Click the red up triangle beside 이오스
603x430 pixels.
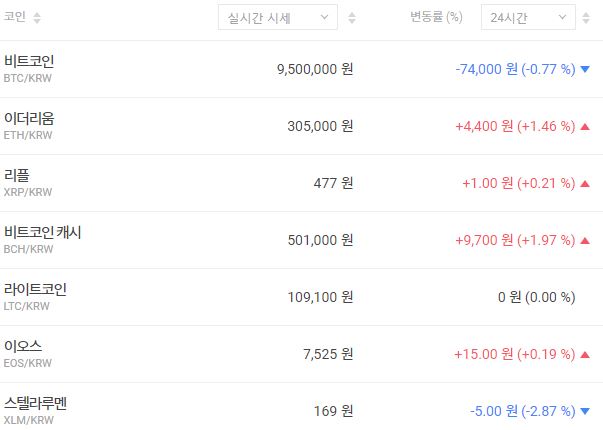tap(585, 355)
